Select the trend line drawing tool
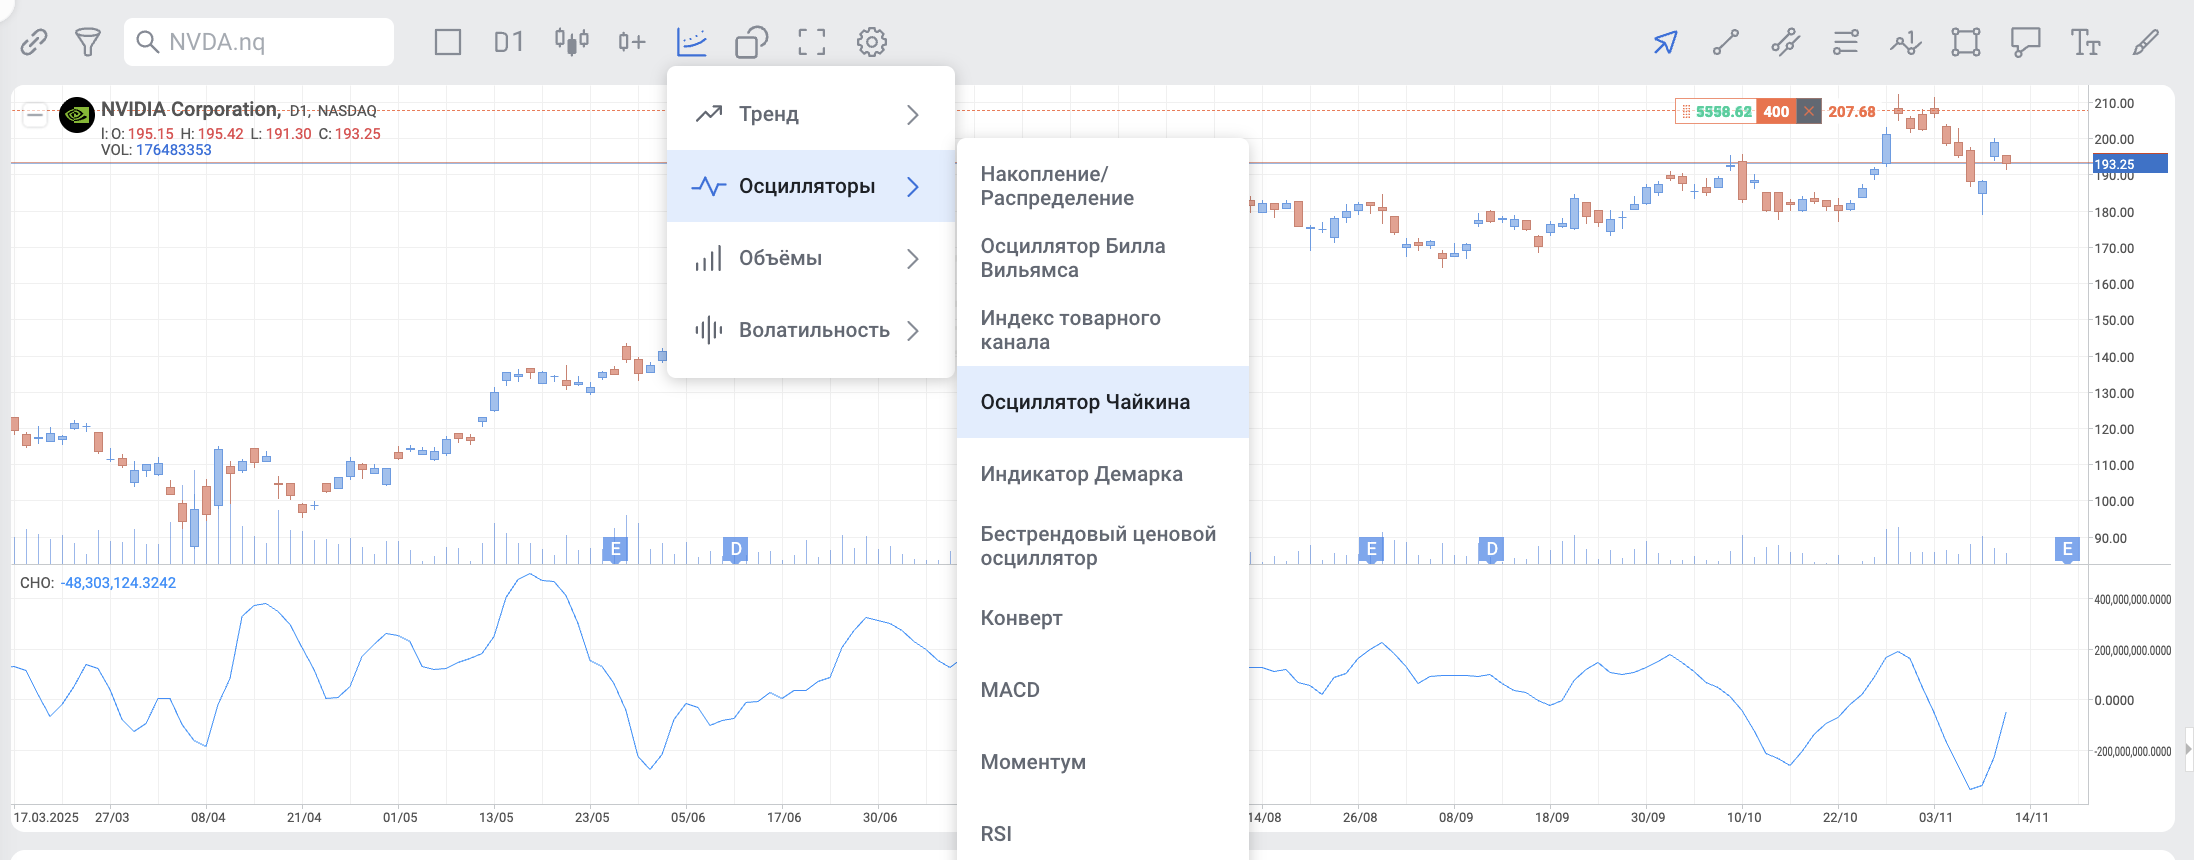 1726,42
